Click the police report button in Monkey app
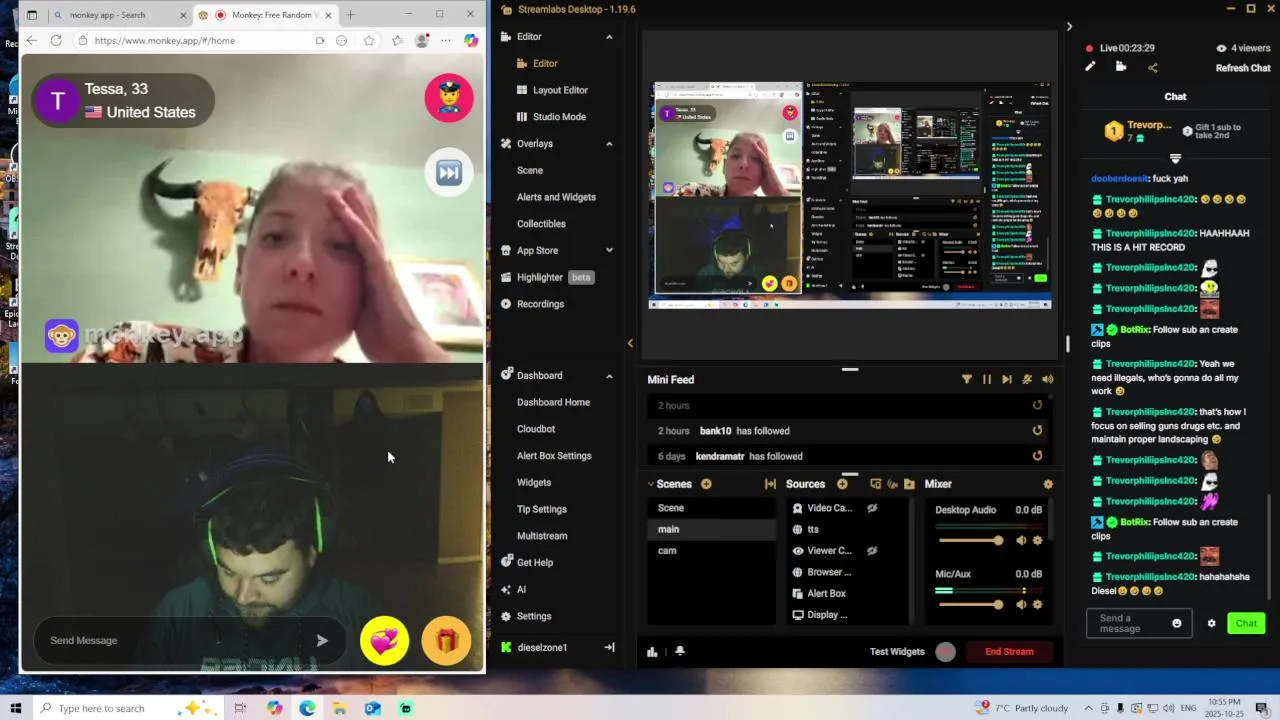1280x720 pixels. tap(449, 97)
